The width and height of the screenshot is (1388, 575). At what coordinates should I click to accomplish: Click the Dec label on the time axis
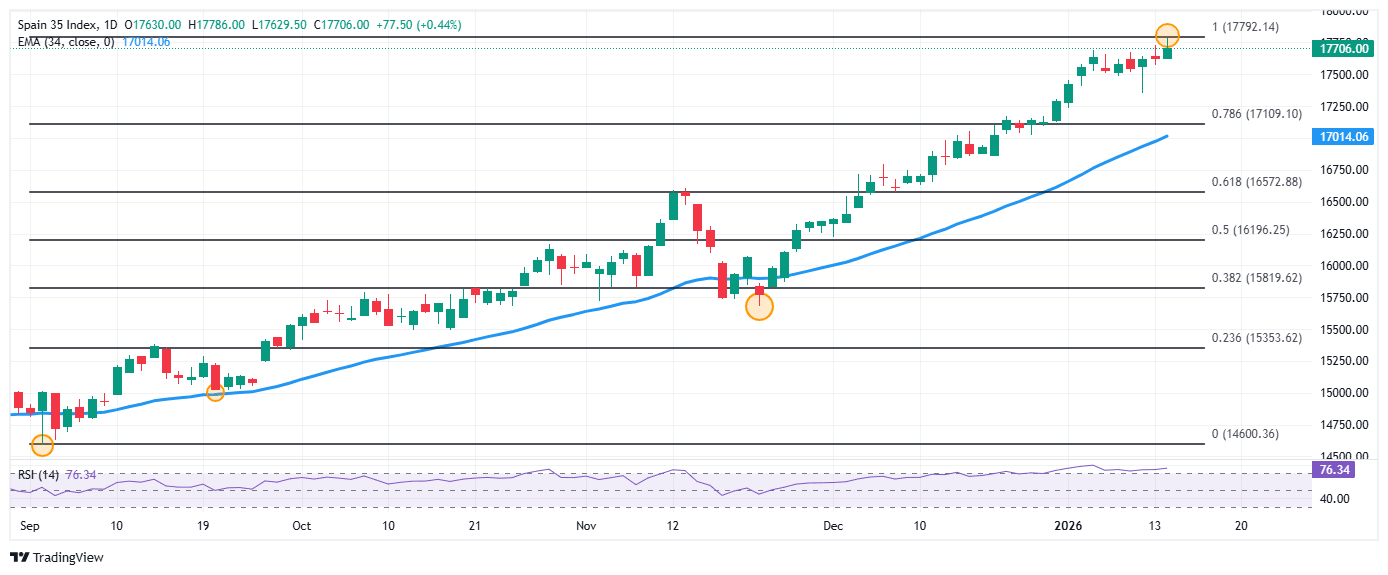point(832,525)
